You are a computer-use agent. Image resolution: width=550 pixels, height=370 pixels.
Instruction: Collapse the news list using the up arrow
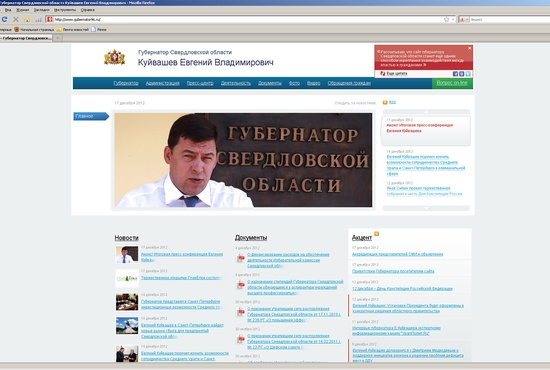tap(426, 112)
